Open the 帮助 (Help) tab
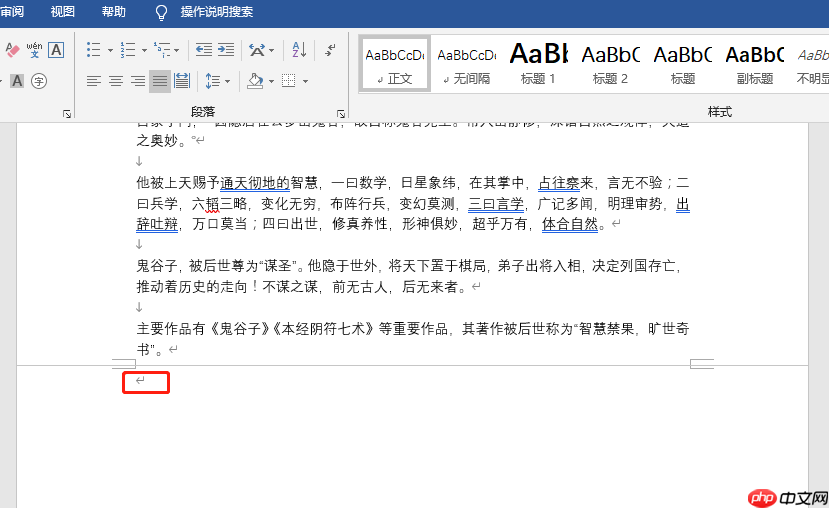The height and width of the screenshot is (508, 829). (114, 12)
